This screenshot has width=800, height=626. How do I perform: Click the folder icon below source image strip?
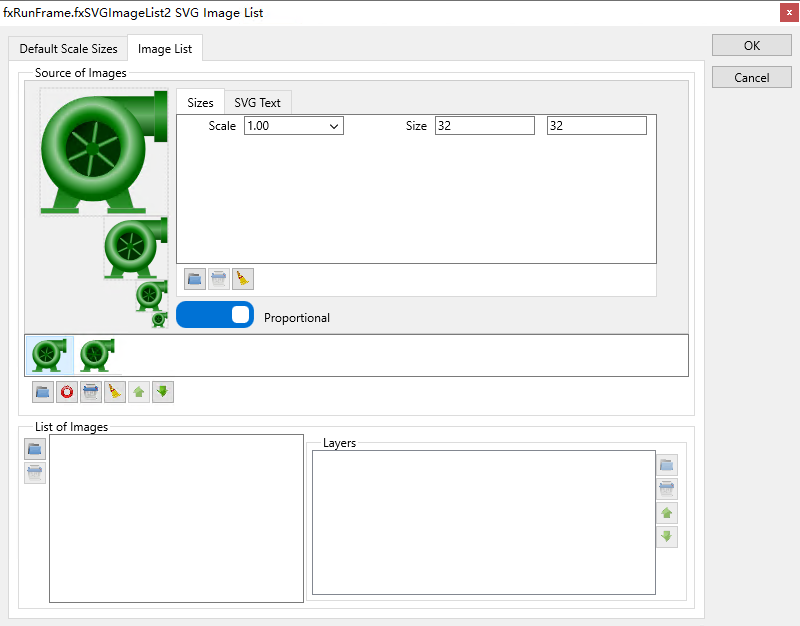[43, 392]
